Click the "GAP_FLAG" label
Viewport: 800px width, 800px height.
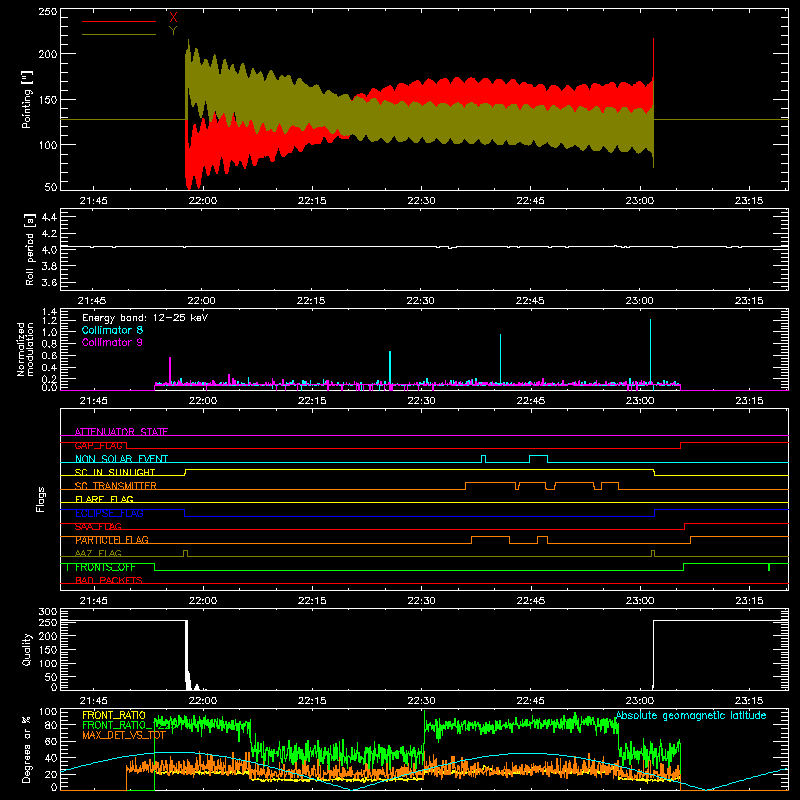pyautogui.click(x=98, y=445)
